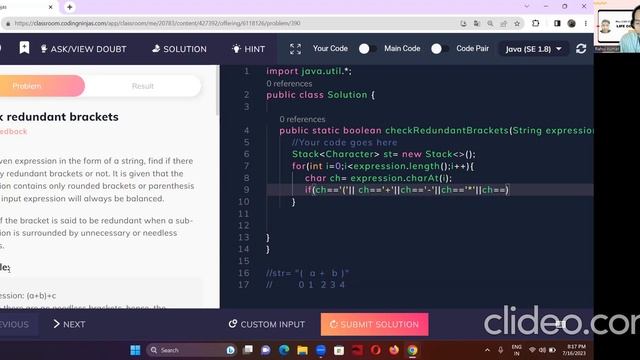Click the Stack<Character> declaration on line 6
This screenshot has height=360, width=640.
(x=384, y=154)
